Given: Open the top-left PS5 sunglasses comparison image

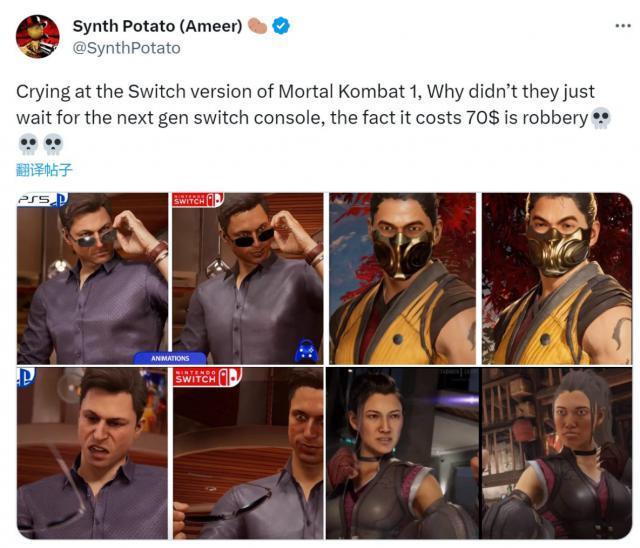Looking at the screenshot, I should pyautogui.click(x=92, y=279).
